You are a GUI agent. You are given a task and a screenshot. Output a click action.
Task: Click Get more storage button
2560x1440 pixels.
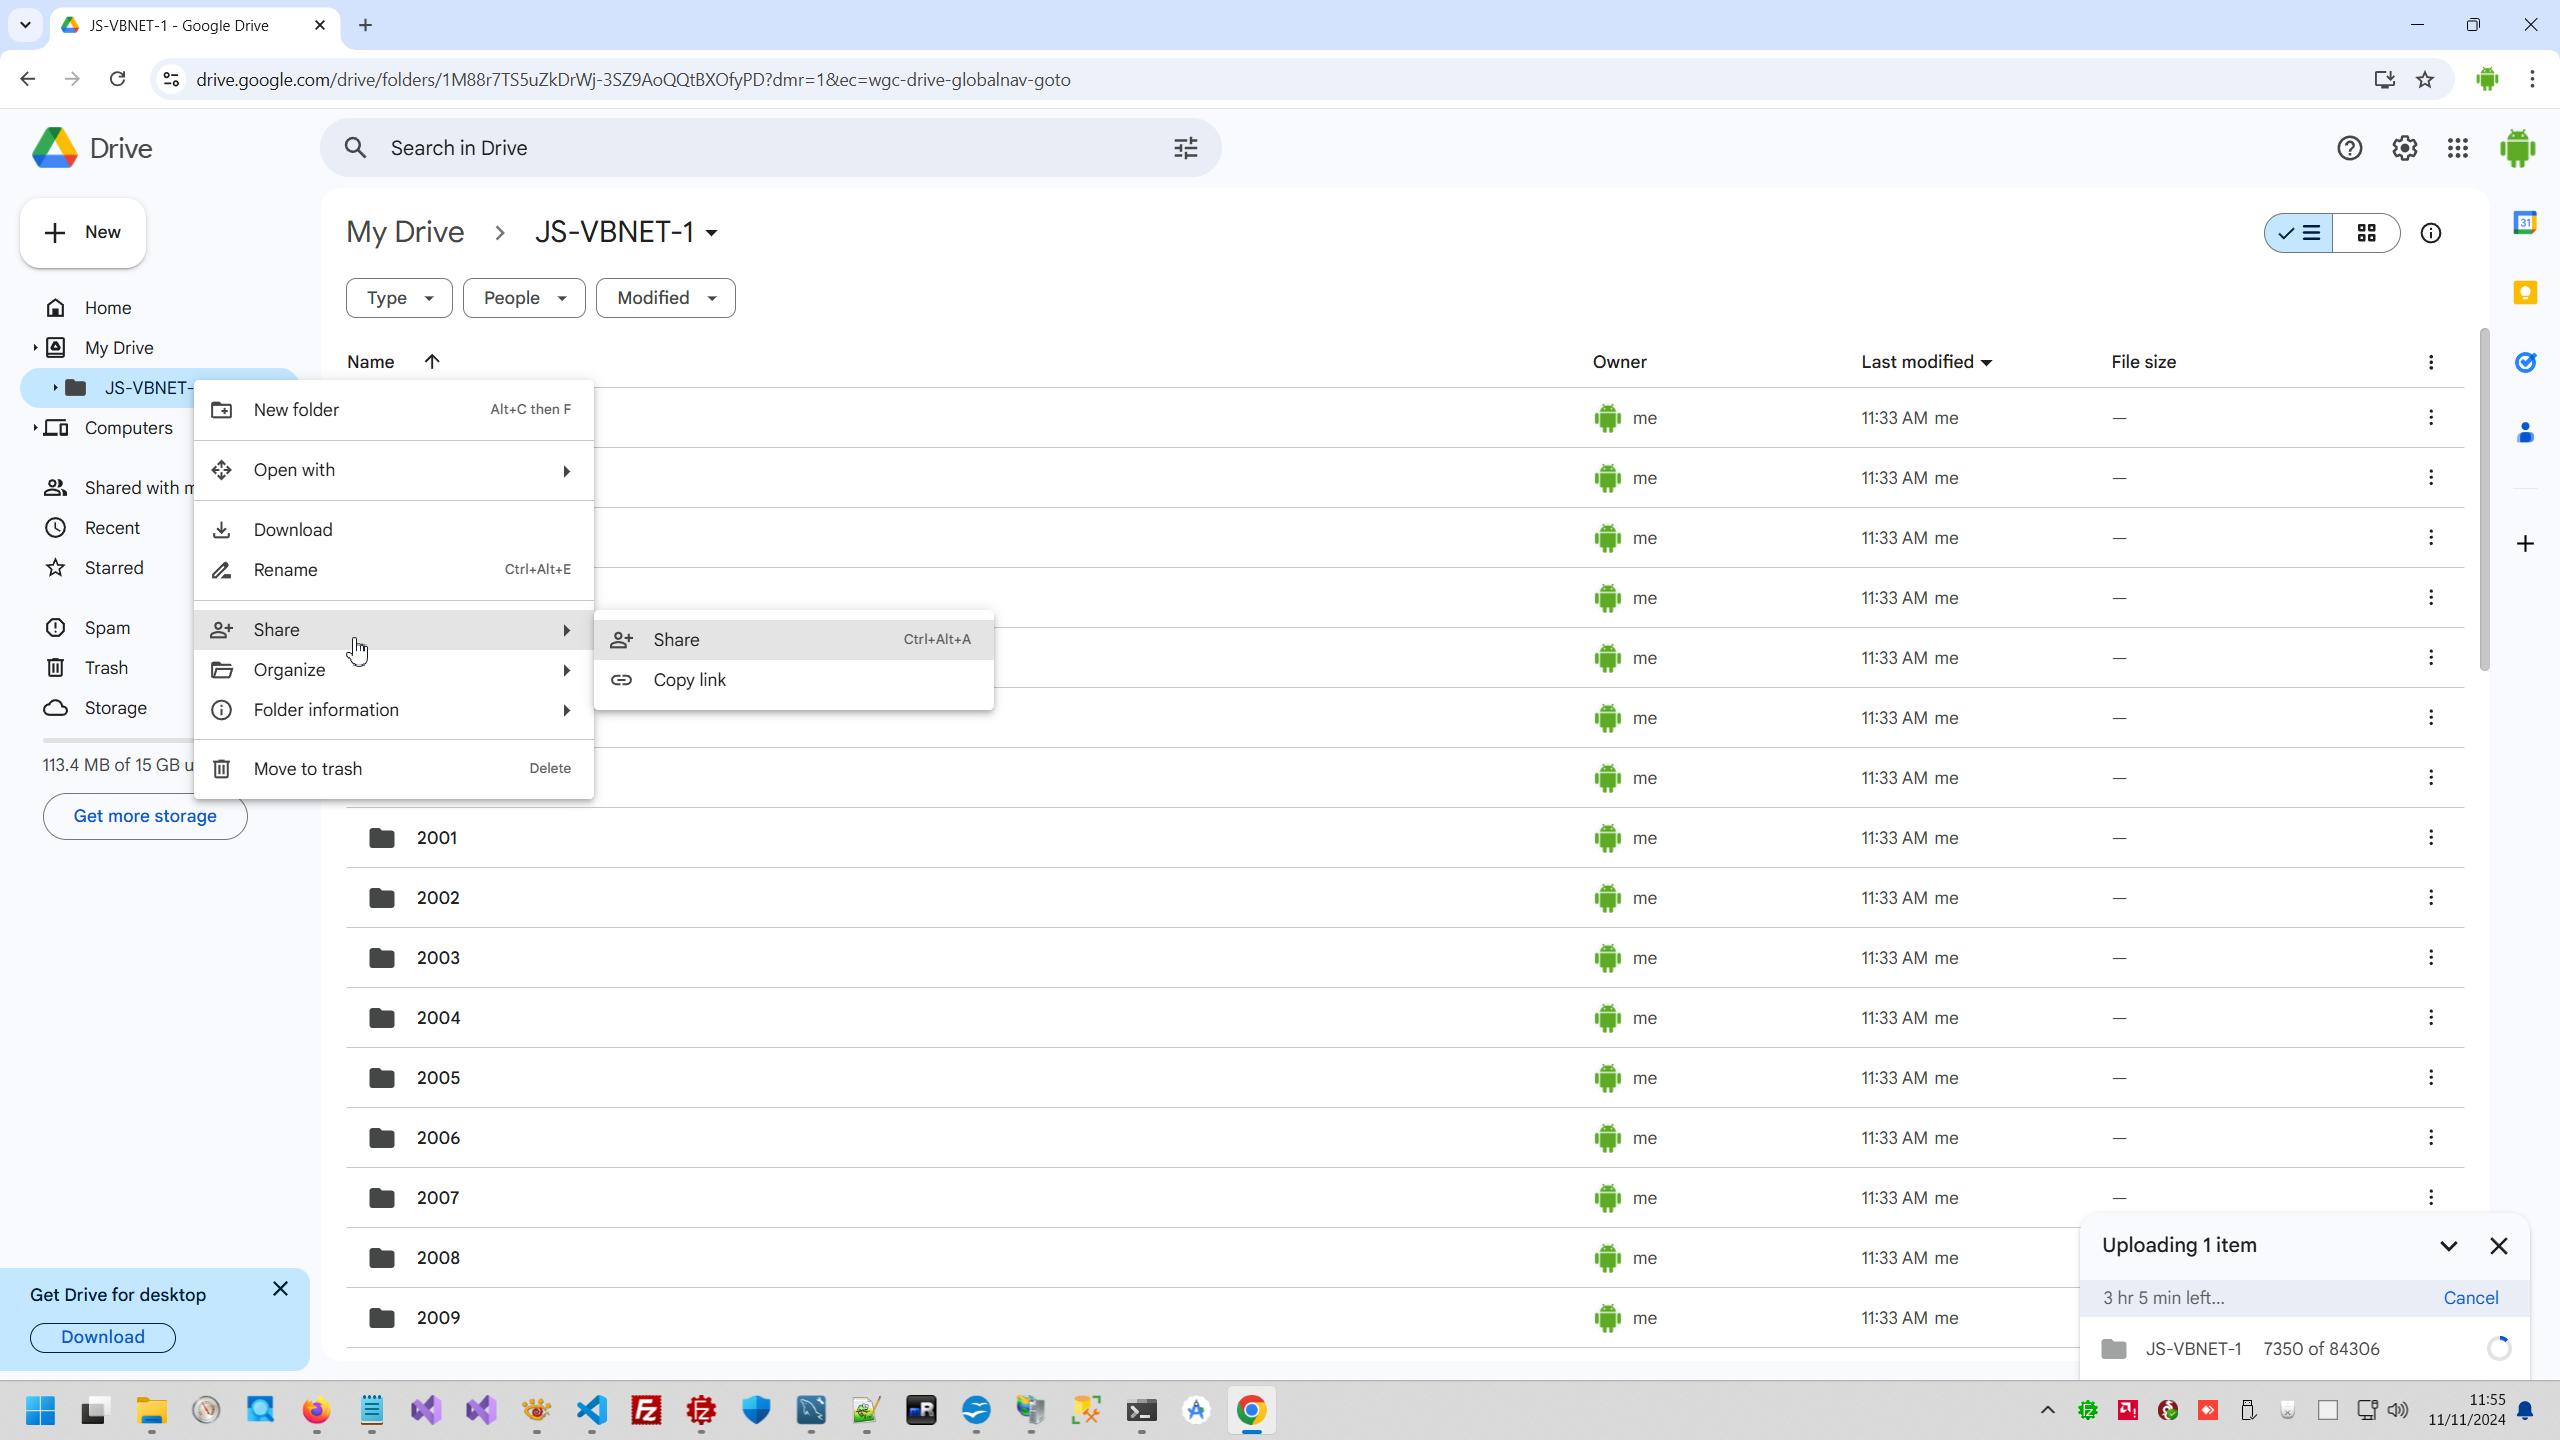[145, 816]
